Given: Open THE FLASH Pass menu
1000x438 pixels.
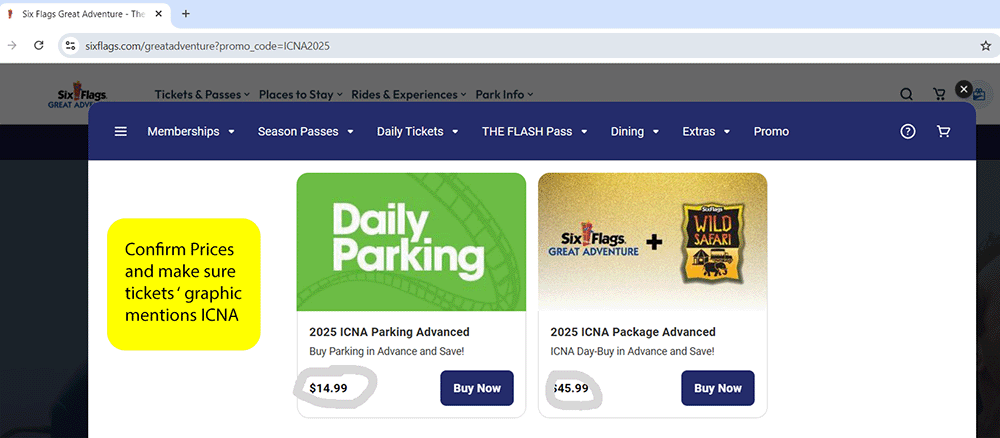Looking at the screenshot, I should coord(535,131).
